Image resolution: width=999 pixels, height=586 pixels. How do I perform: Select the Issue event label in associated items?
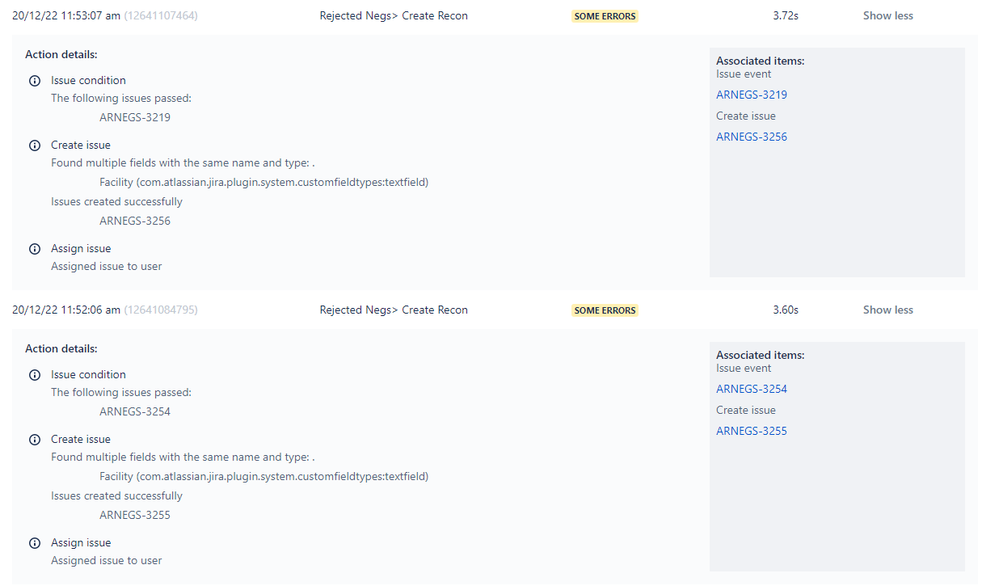pyautogui.click(x=743, y=73)
